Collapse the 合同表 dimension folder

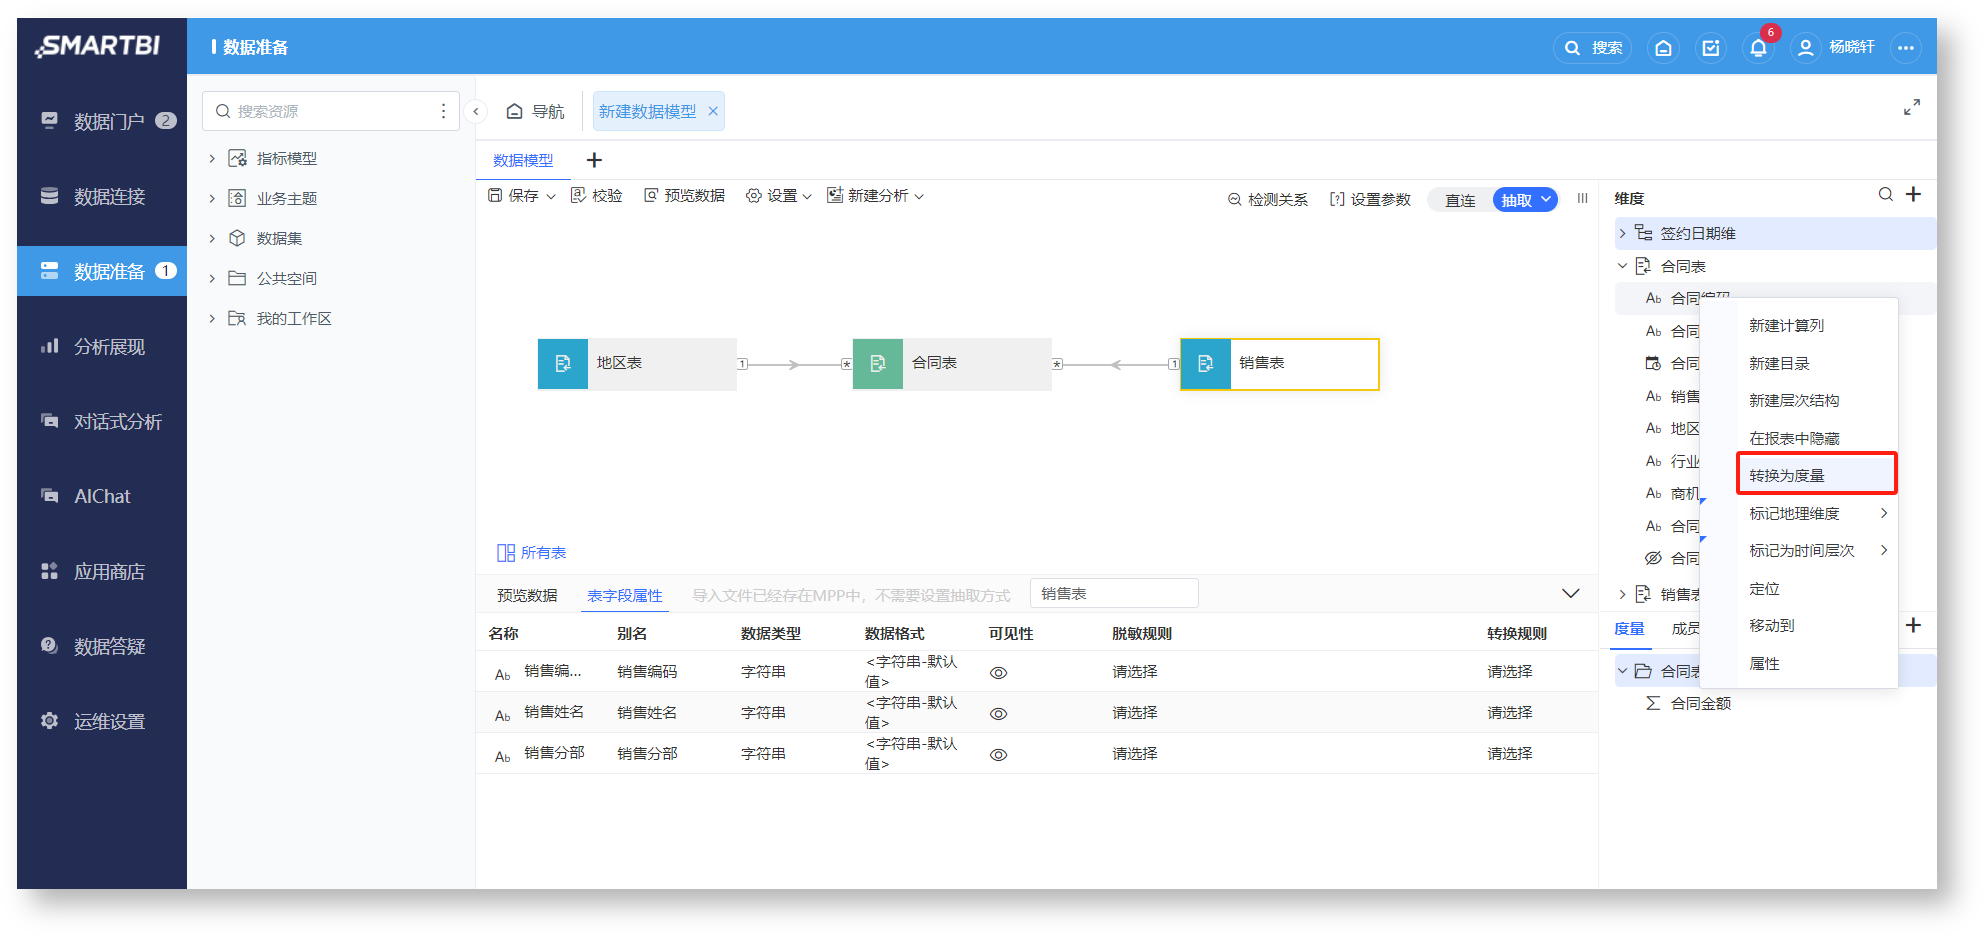[x=1622, y=266]
